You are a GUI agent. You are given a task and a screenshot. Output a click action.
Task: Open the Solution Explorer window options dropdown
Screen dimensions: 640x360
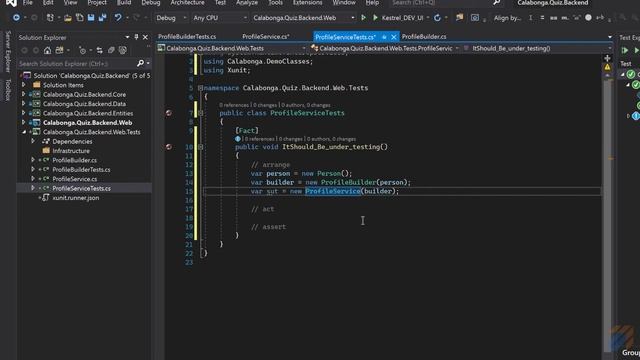coord(127,37)
